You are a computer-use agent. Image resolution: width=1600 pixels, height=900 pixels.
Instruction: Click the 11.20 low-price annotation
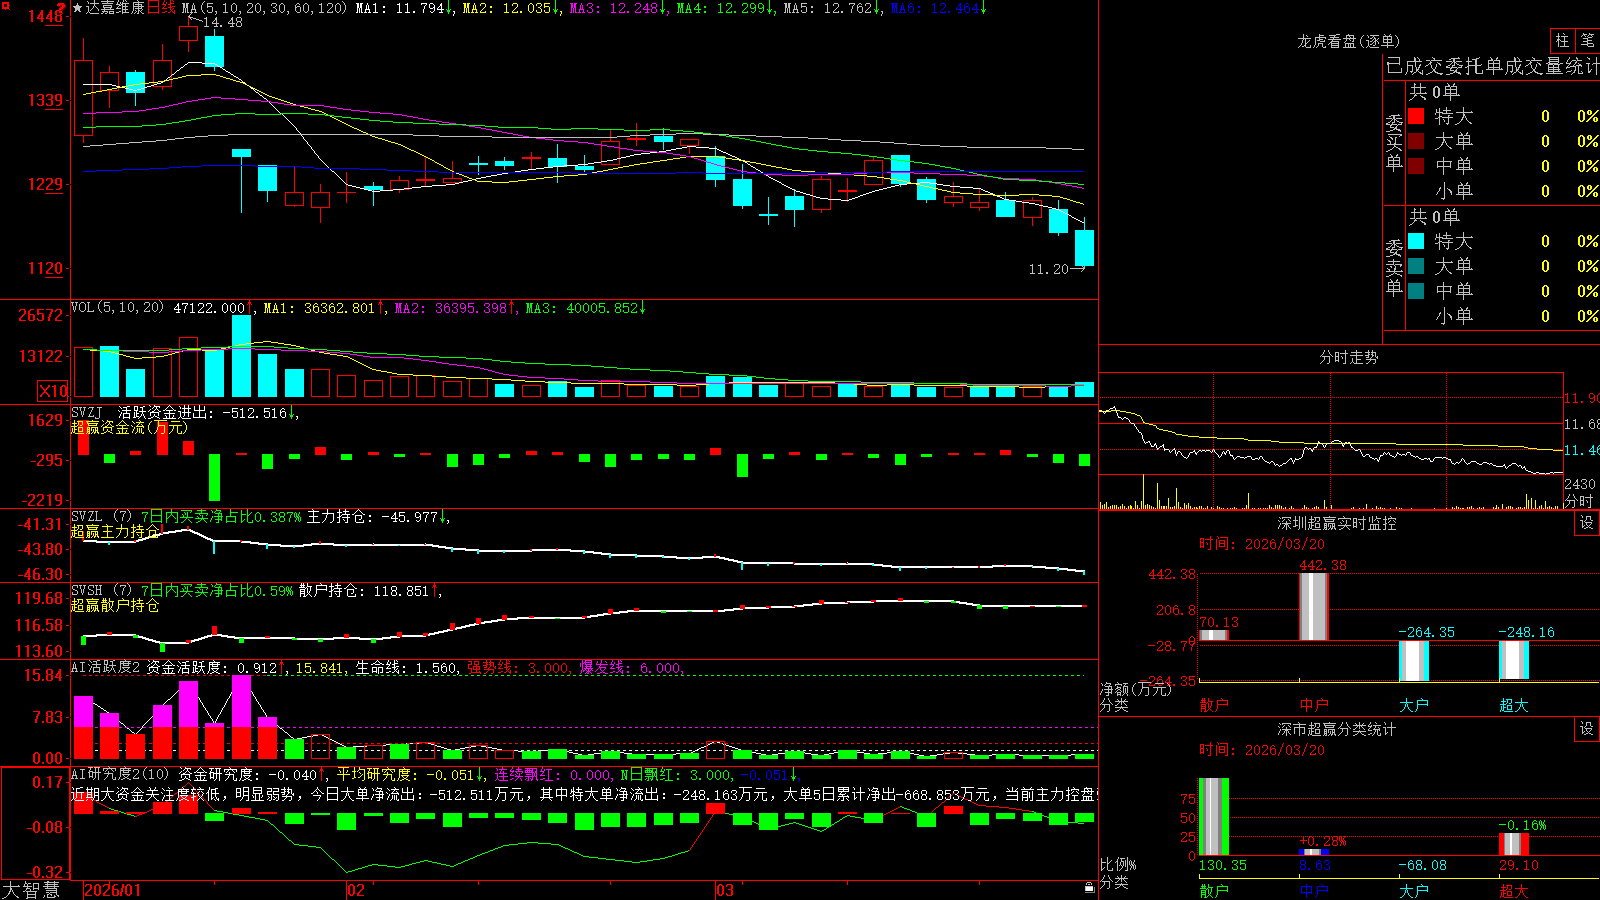coord(1048,269)
